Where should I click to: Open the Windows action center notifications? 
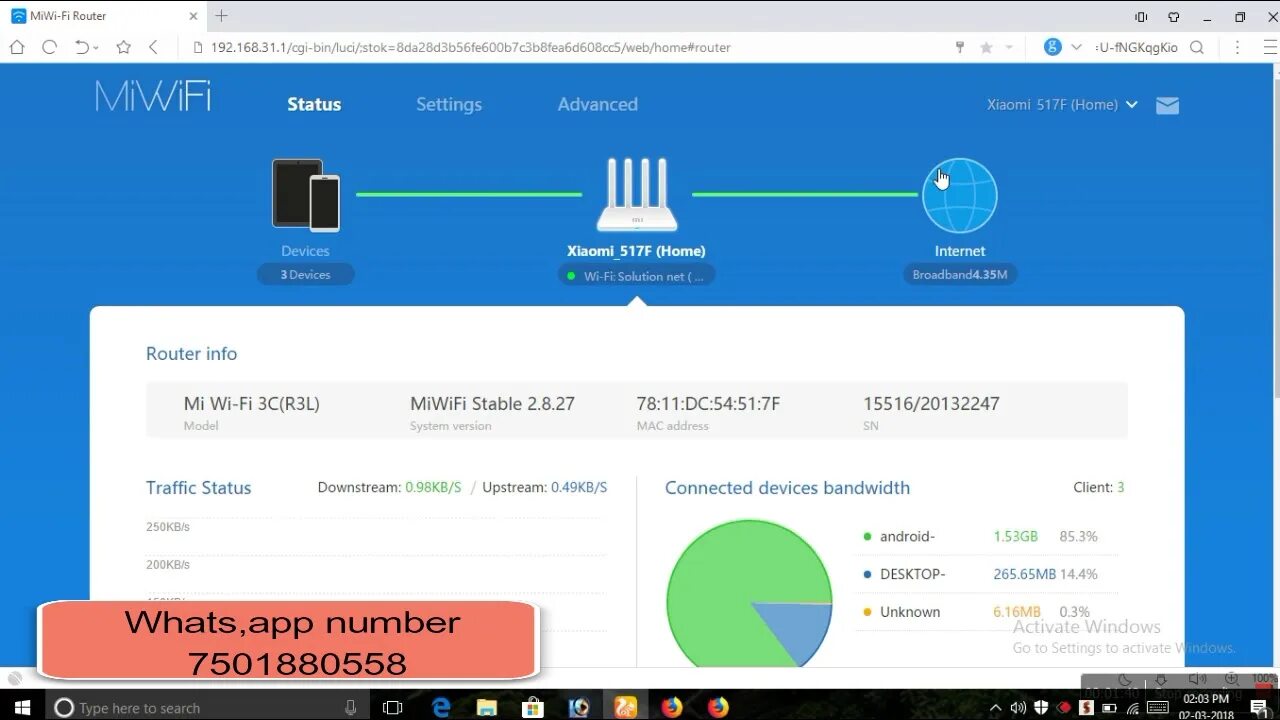1259,707
